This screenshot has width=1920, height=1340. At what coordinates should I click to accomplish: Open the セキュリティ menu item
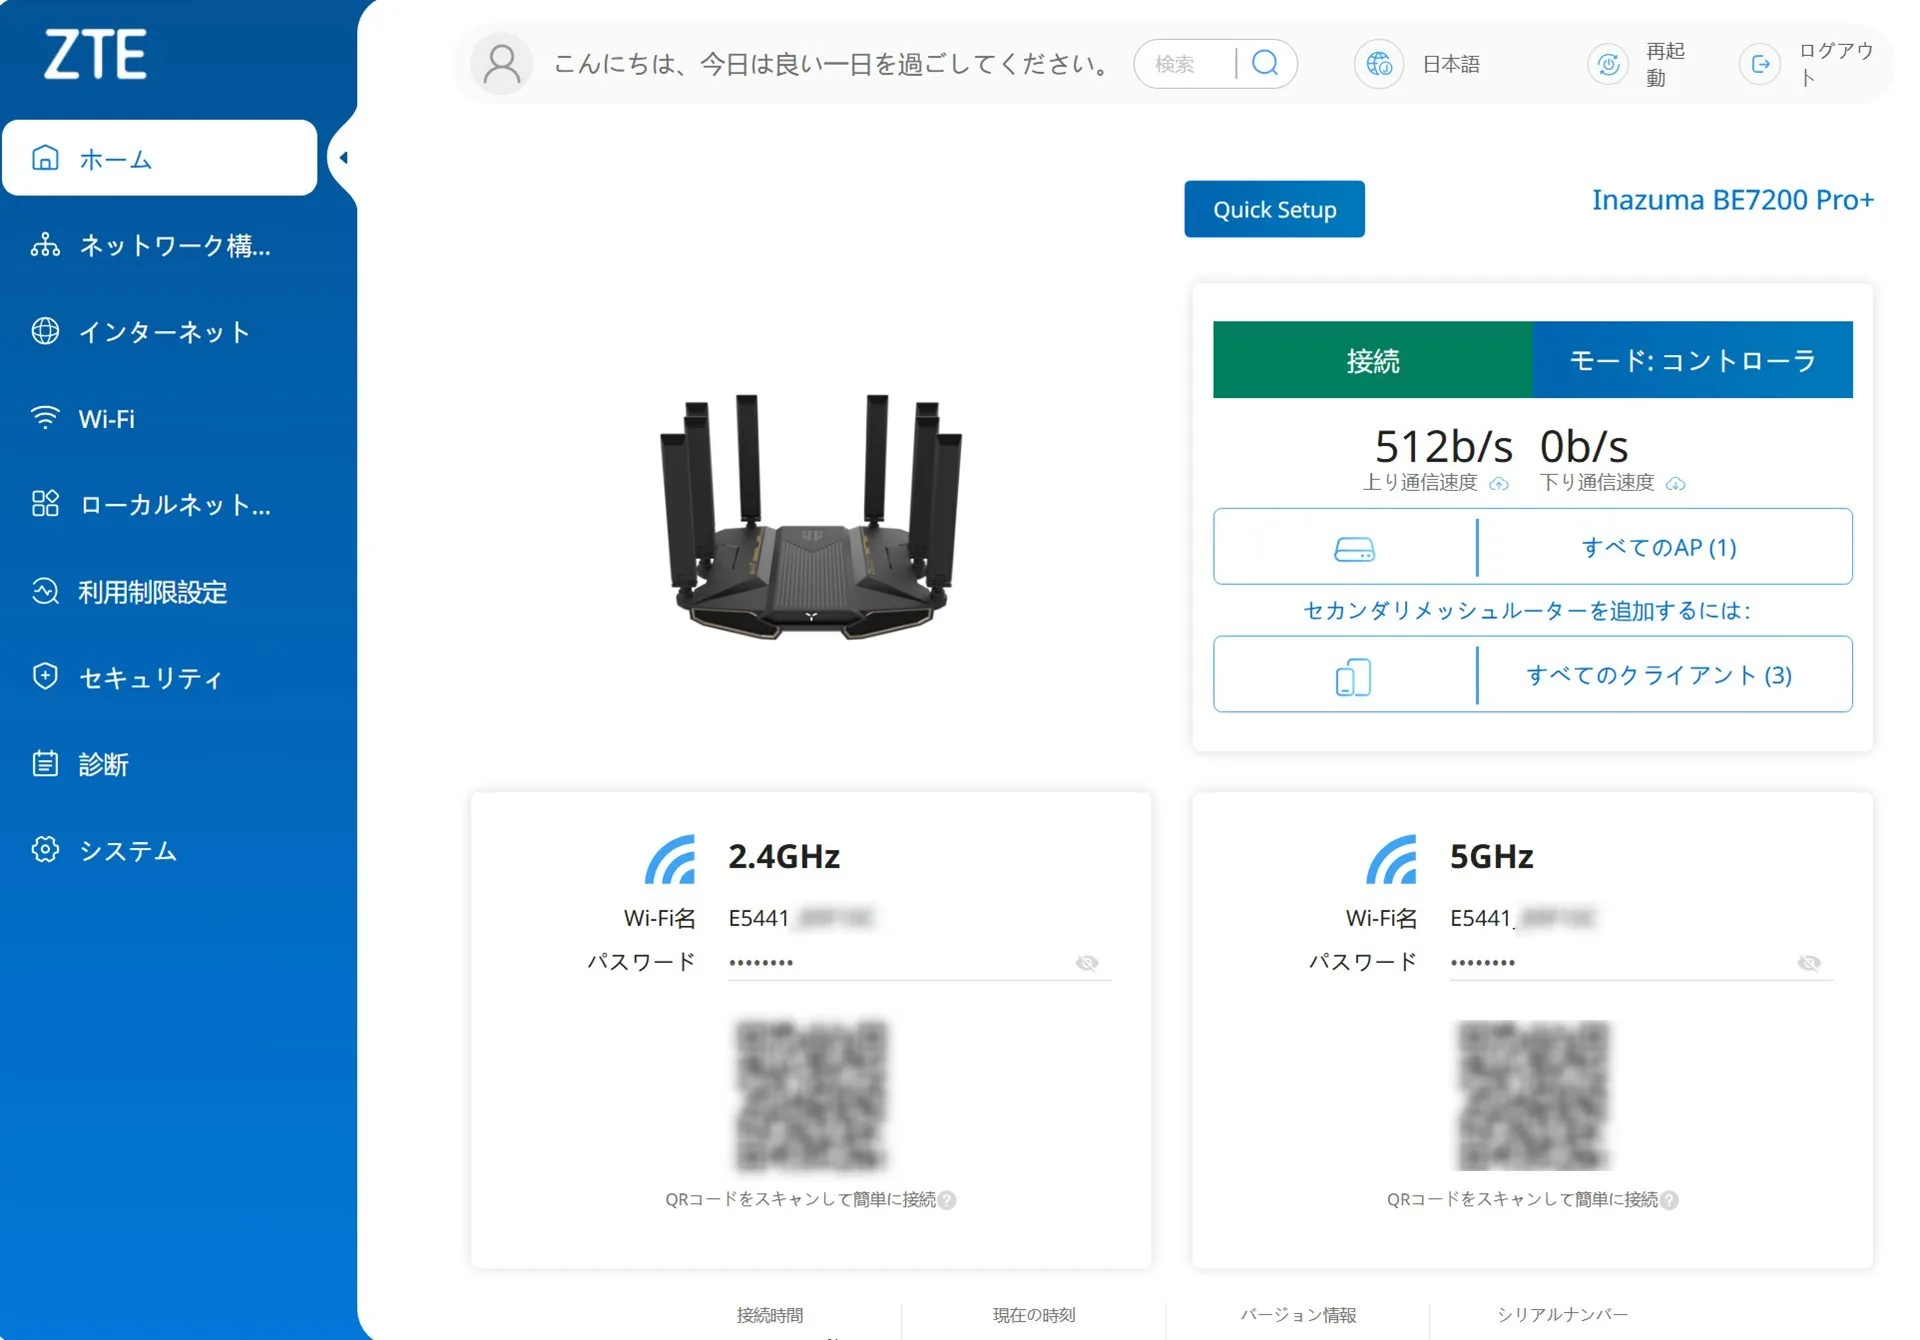[150, 678]
